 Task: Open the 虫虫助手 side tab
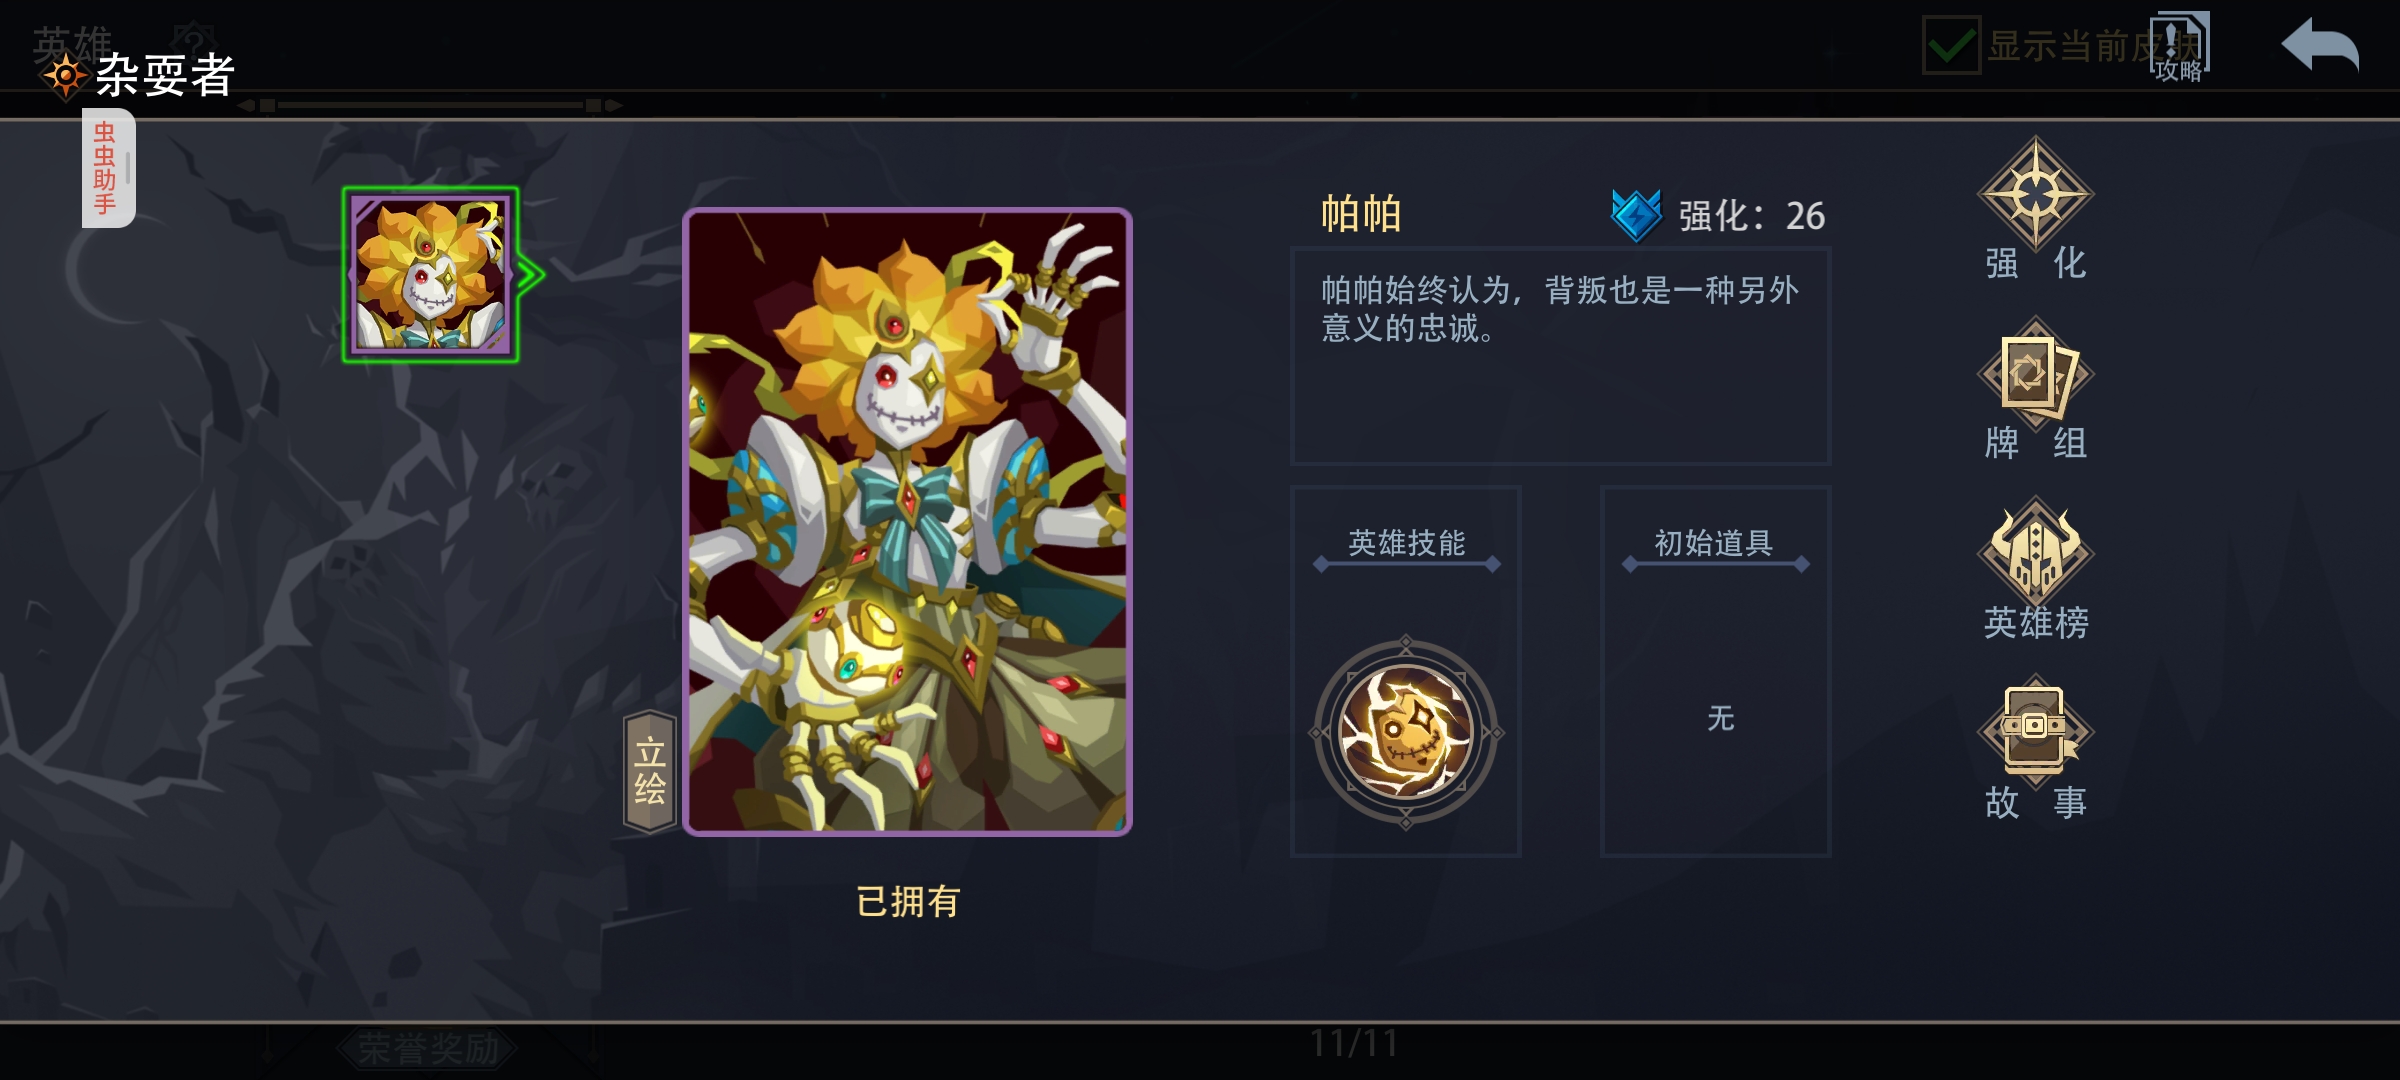click(107, 168)
